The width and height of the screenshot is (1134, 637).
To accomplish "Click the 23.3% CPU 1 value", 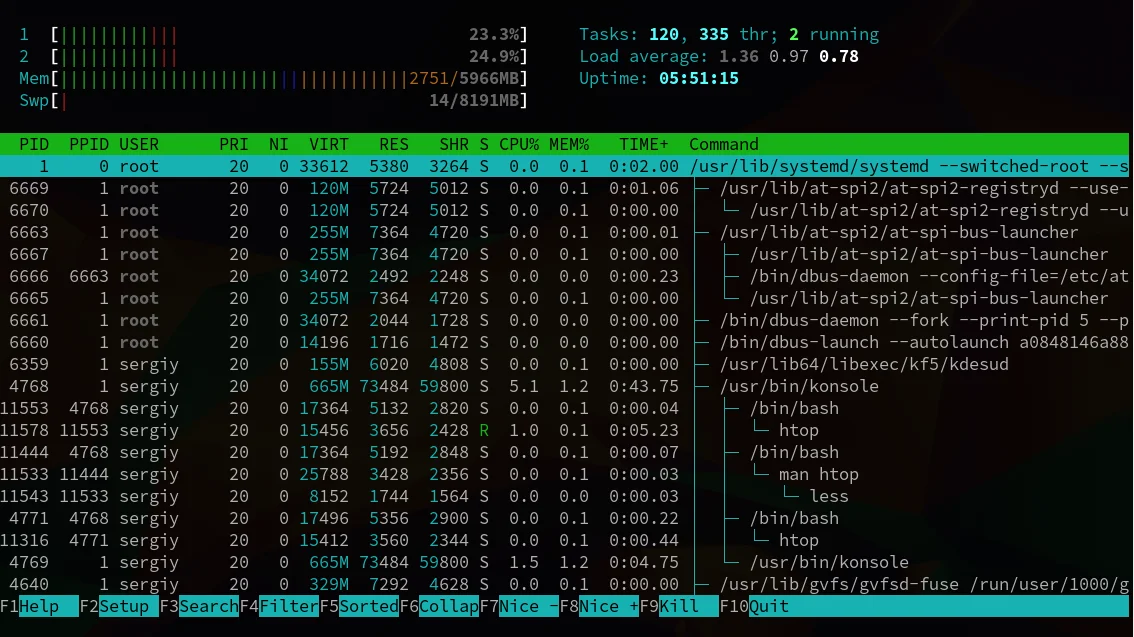I will 494,34.
